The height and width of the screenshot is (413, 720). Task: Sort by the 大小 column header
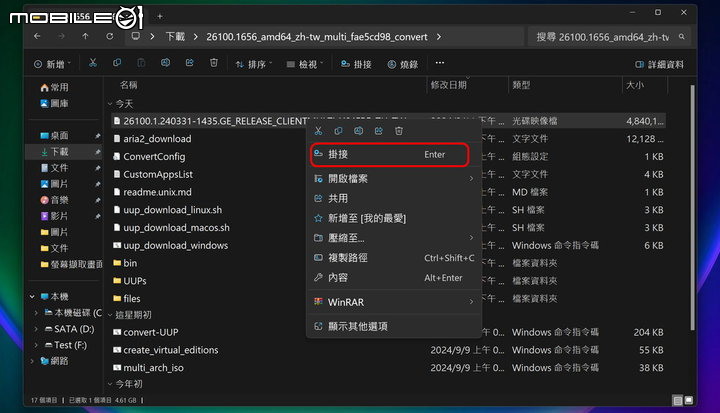[635, 85]
